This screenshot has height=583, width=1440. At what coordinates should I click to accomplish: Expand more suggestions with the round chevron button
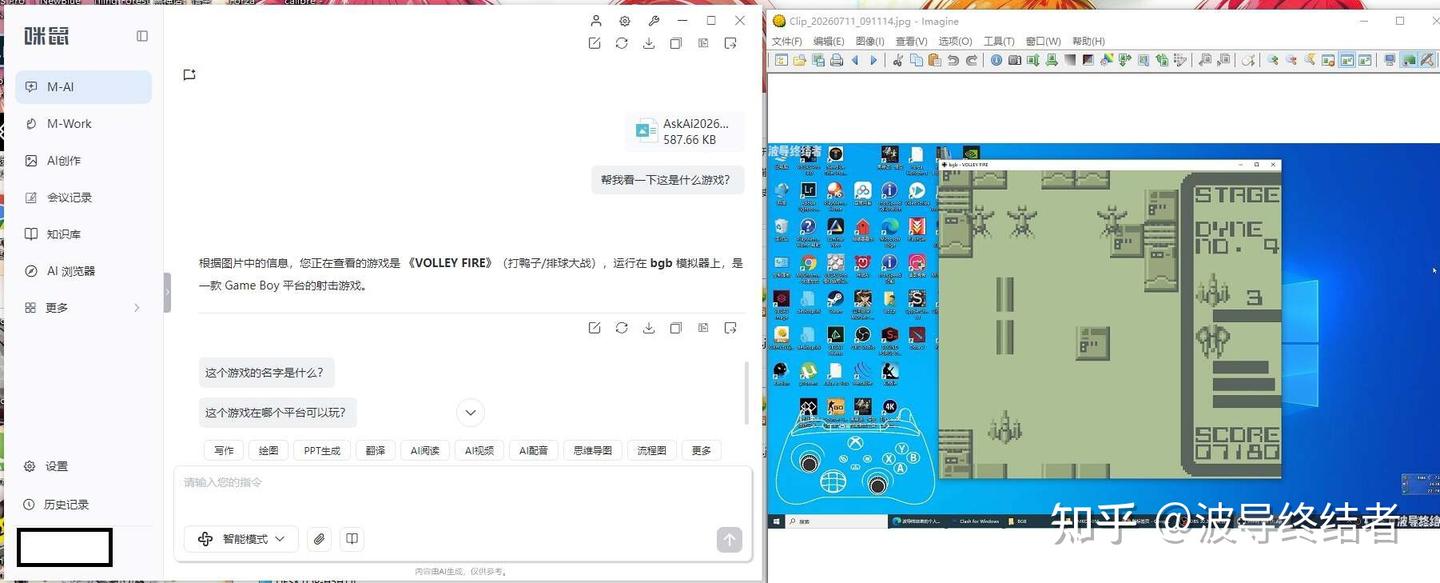pos(470,412)
